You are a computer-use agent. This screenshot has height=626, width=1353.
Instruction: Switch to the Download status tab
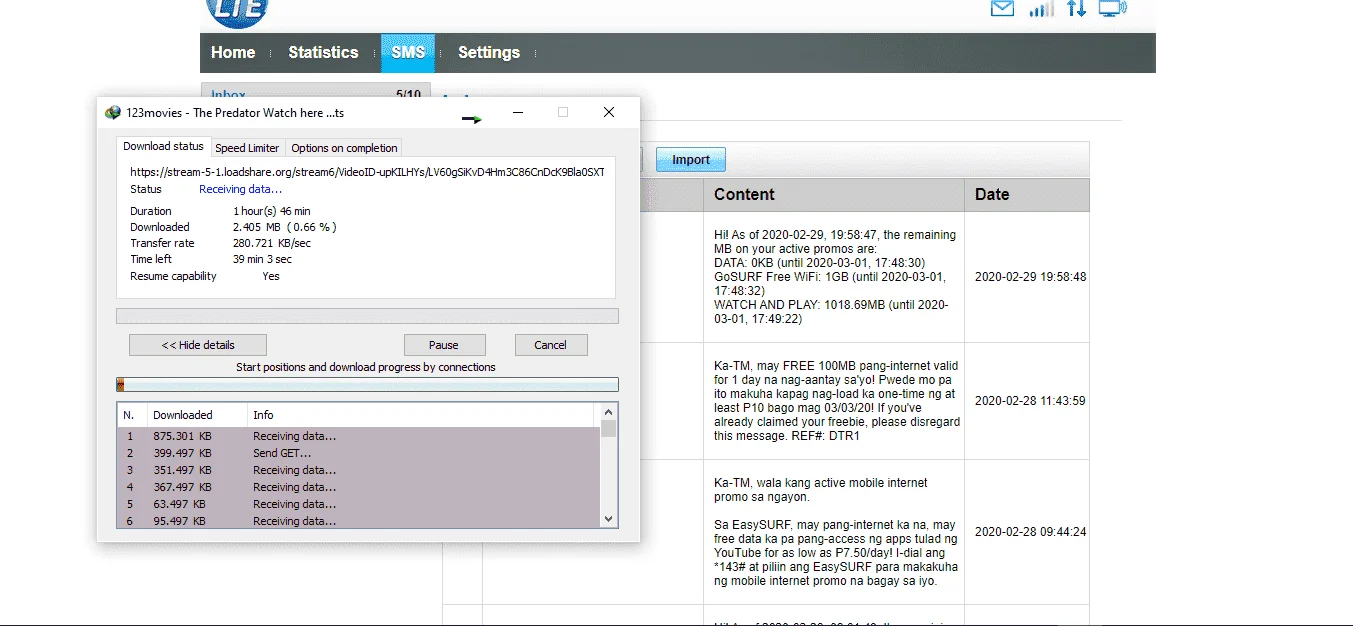tap(163, 146)
